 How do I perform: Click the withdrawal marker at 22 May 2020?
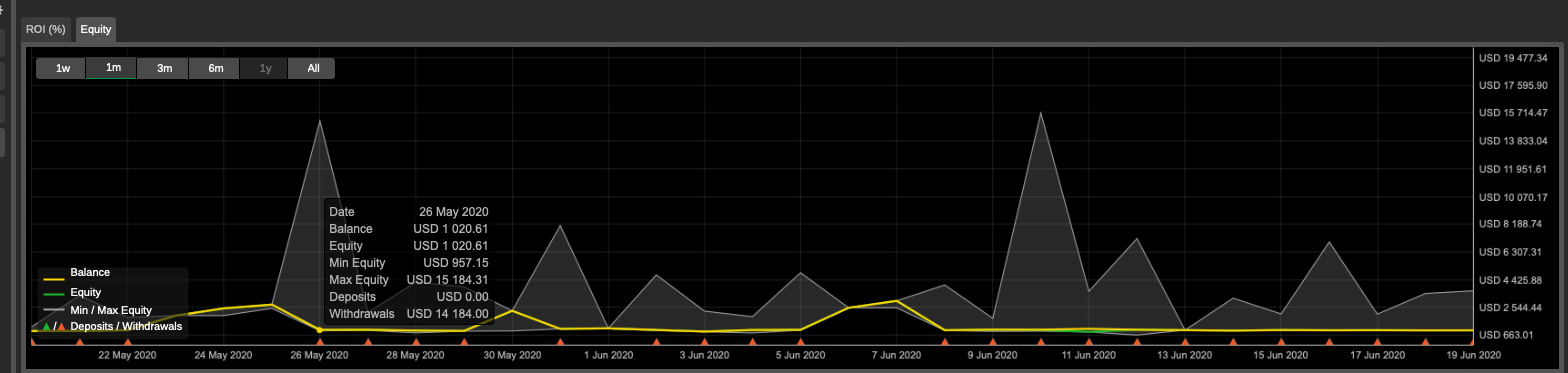[x=127, y=342]
